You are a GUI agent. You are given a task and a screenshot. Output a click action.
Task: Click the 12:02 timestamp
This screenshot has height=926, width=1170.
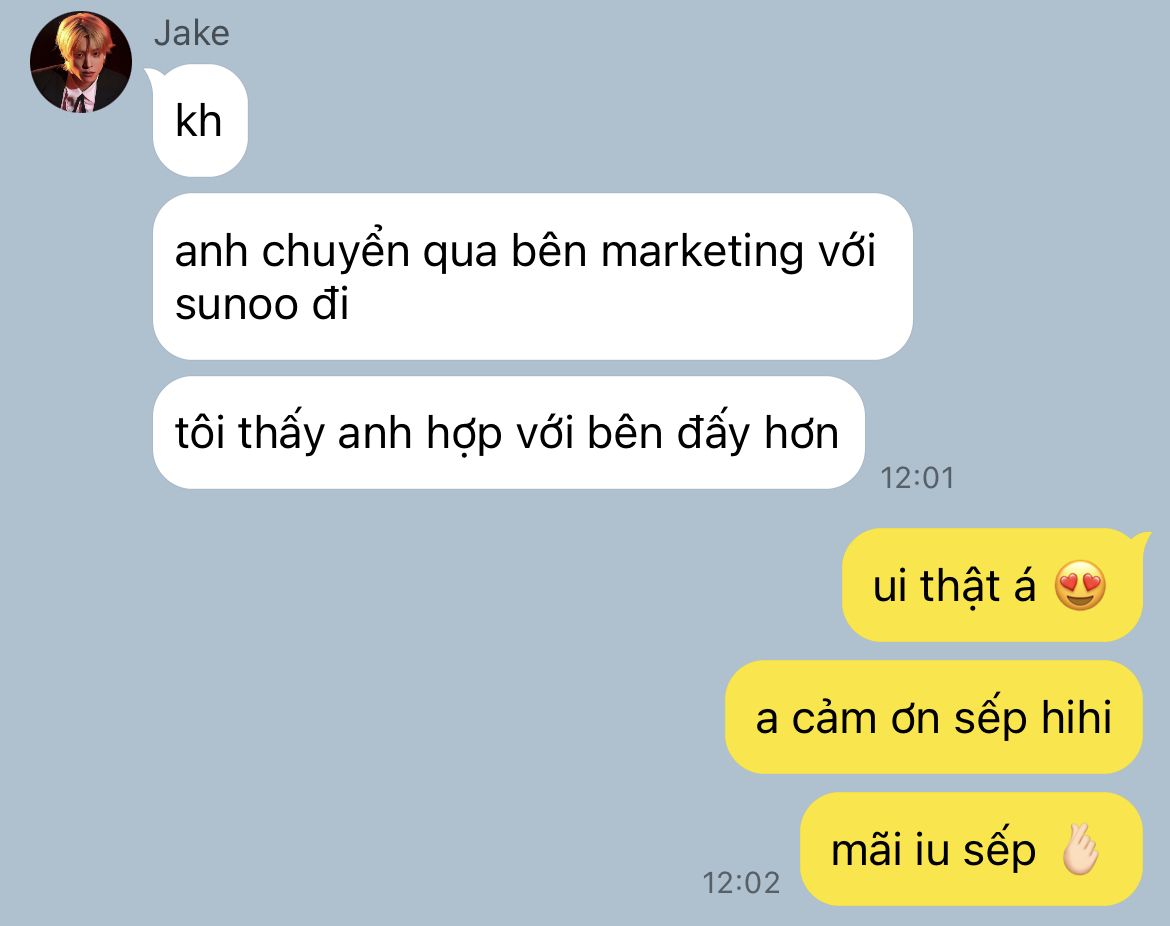pyautogui.click(x=741, y=883)
